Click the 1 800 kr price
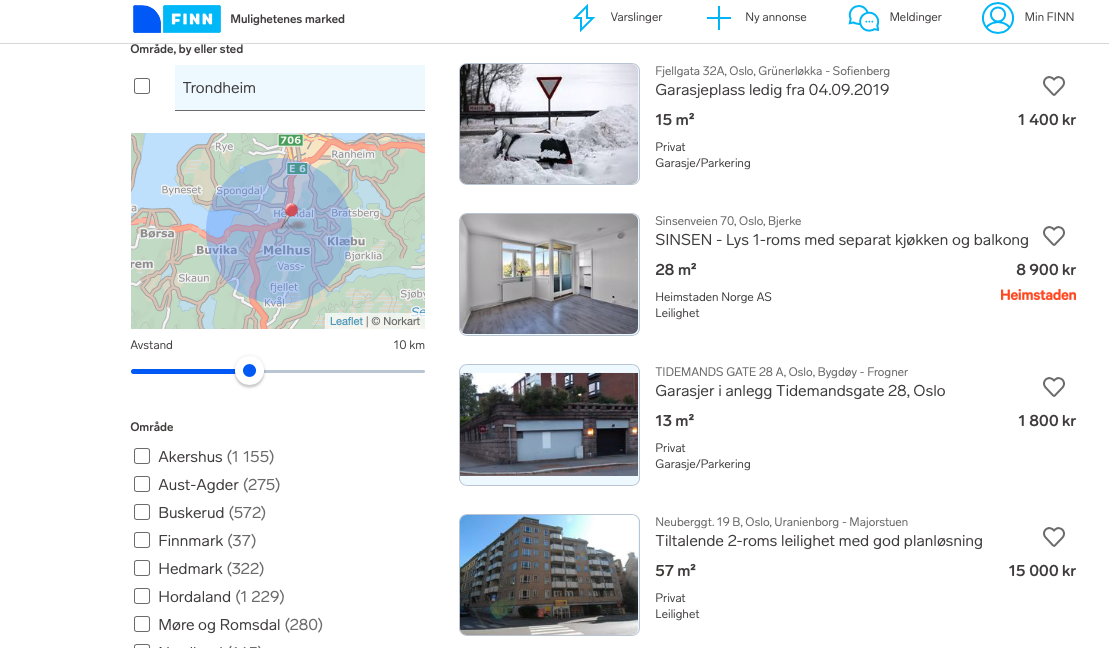Image resolution: width=1109 pixels, height=648 pixels. 1047,420
